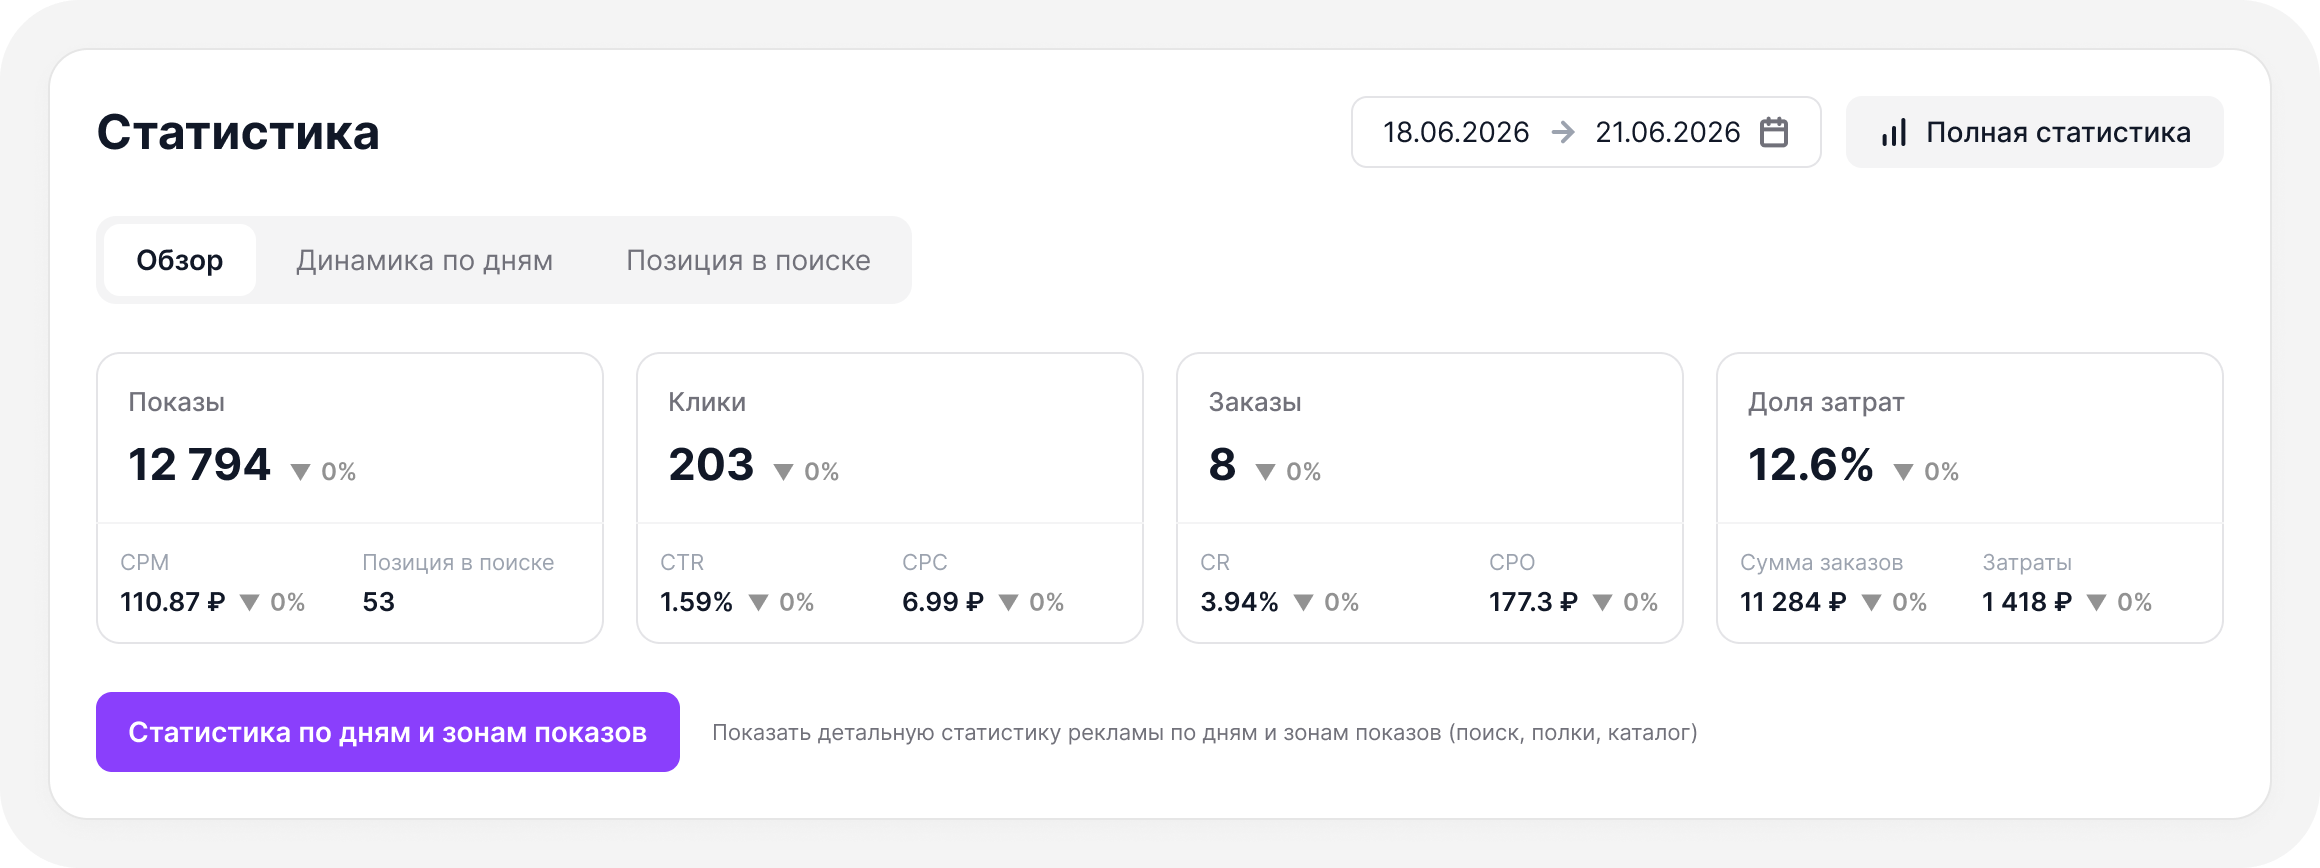Open the Динамика по дням tab
This screenshot has width=2320, height=868.
[x=424, y=260]
